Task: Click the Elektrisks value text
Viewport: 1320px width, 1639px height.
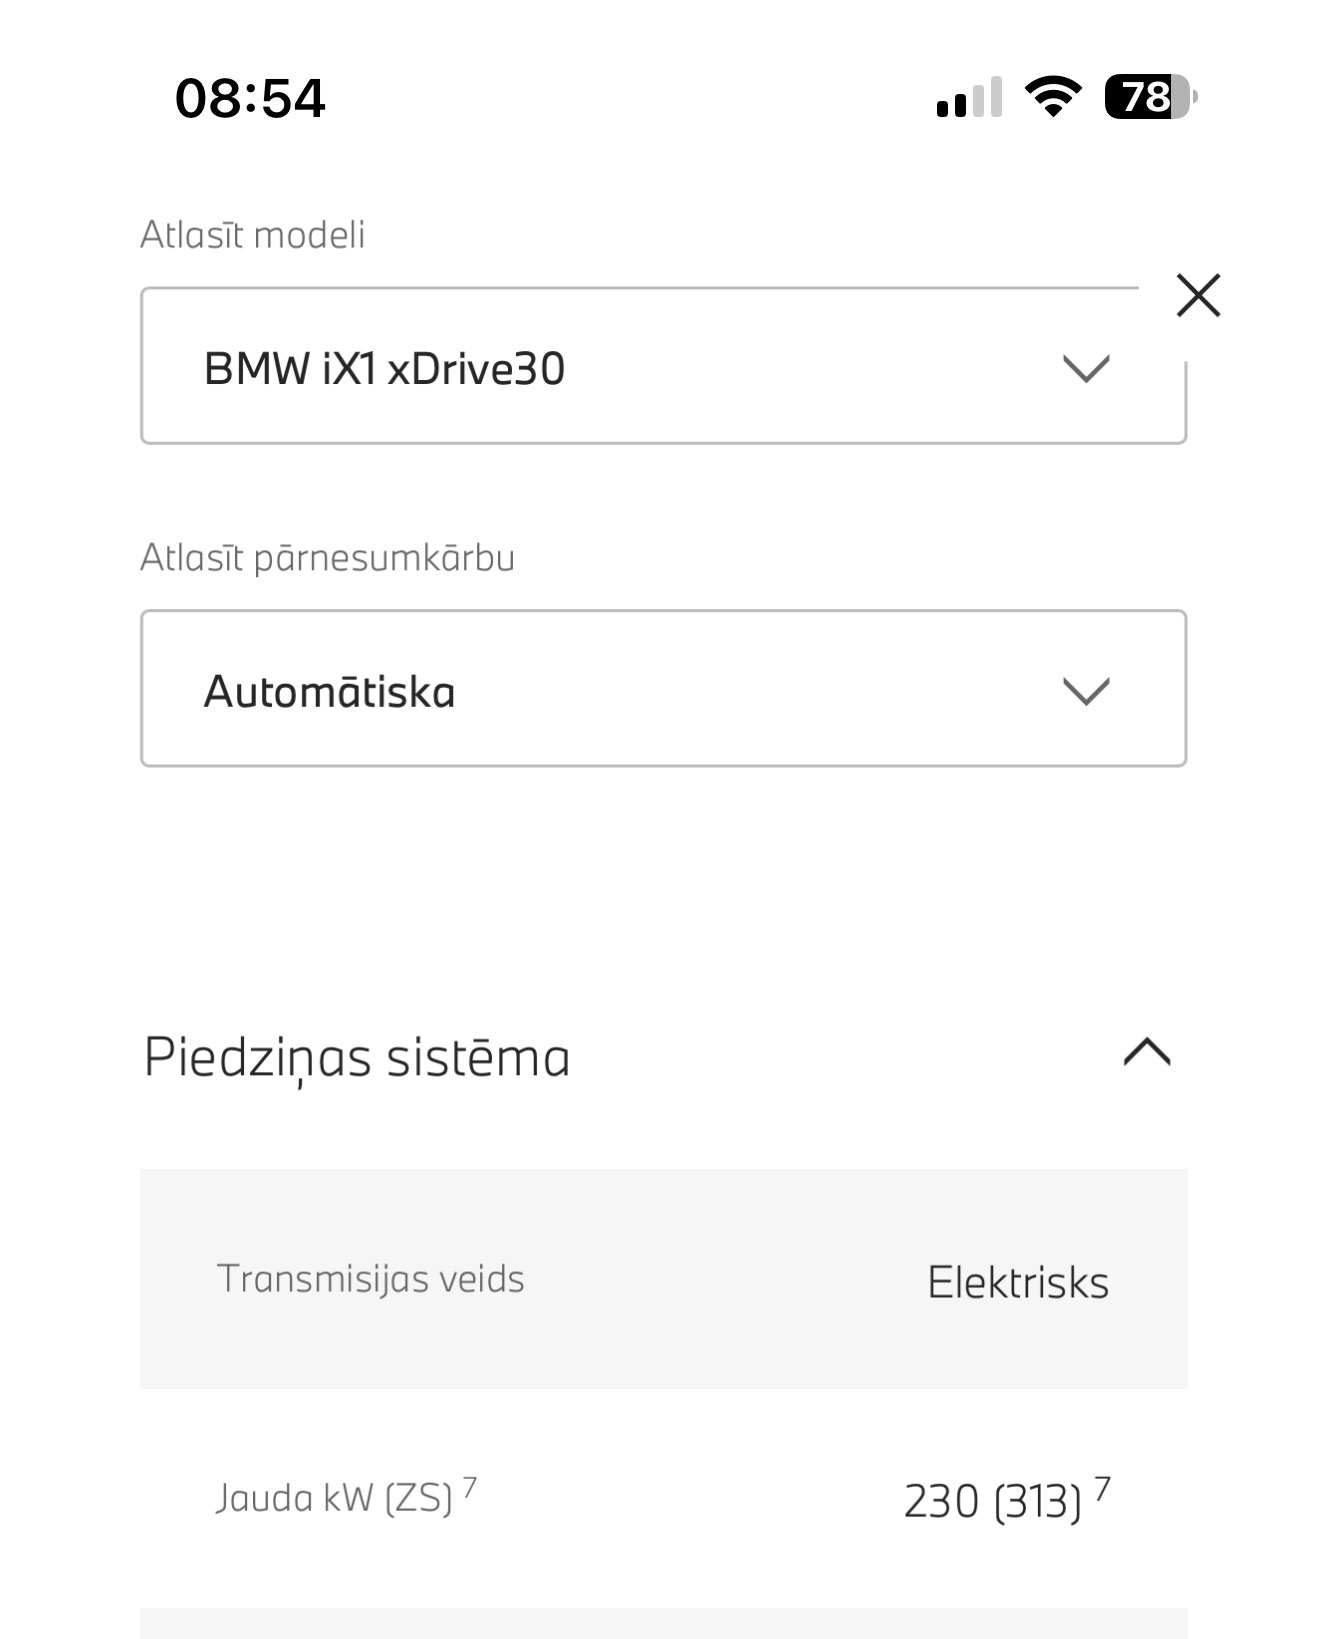Action: [x=1018, y=1282]
